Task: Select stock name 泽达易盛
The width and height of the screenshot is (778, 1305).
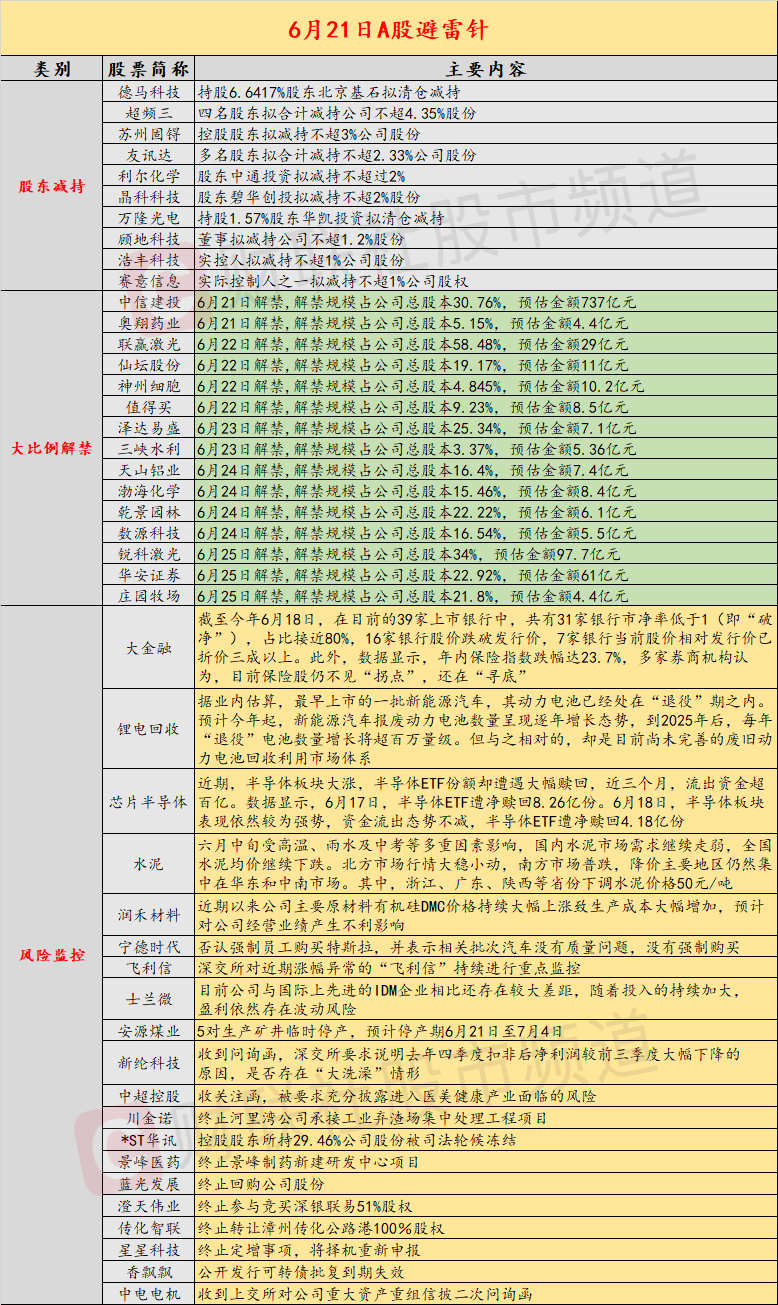Action: 148,428
